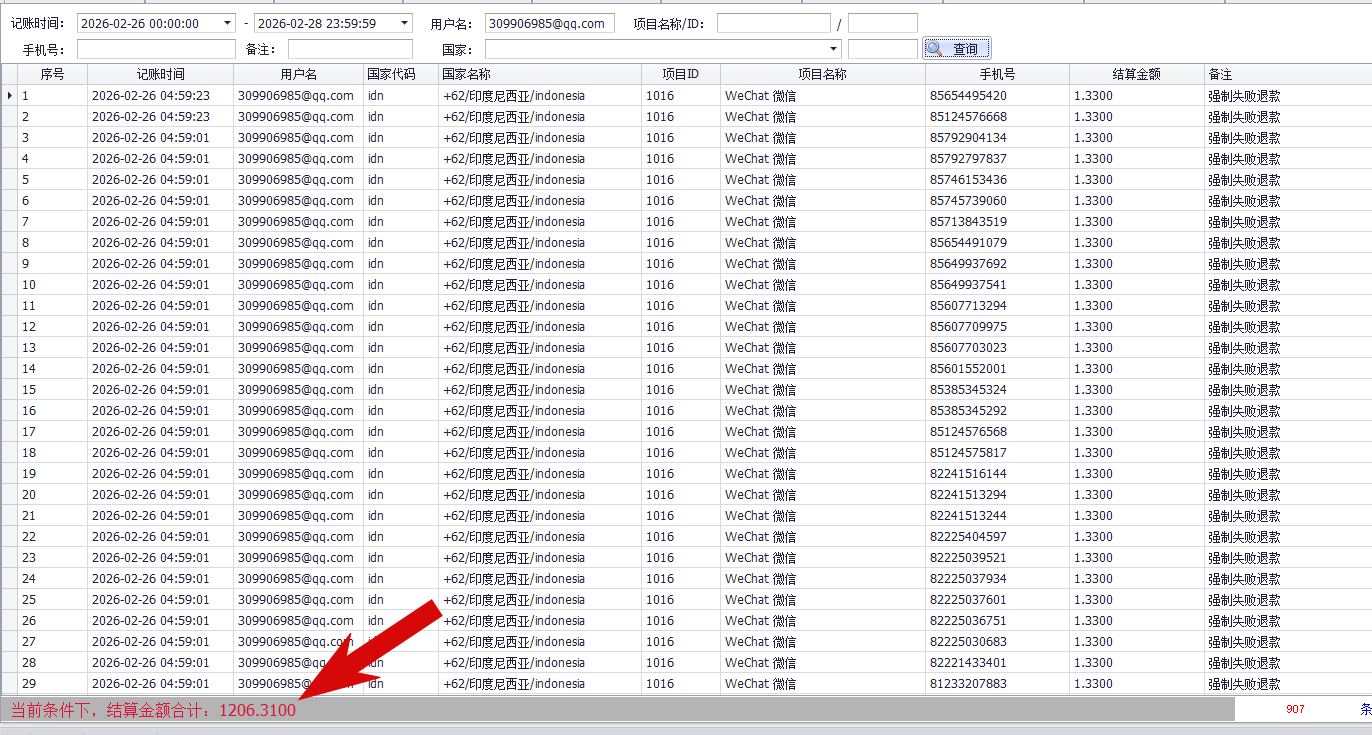Click the row indicator arrow of row 1
The height and width of the screenshot is (735, 1372).
[x=9, y=96]
